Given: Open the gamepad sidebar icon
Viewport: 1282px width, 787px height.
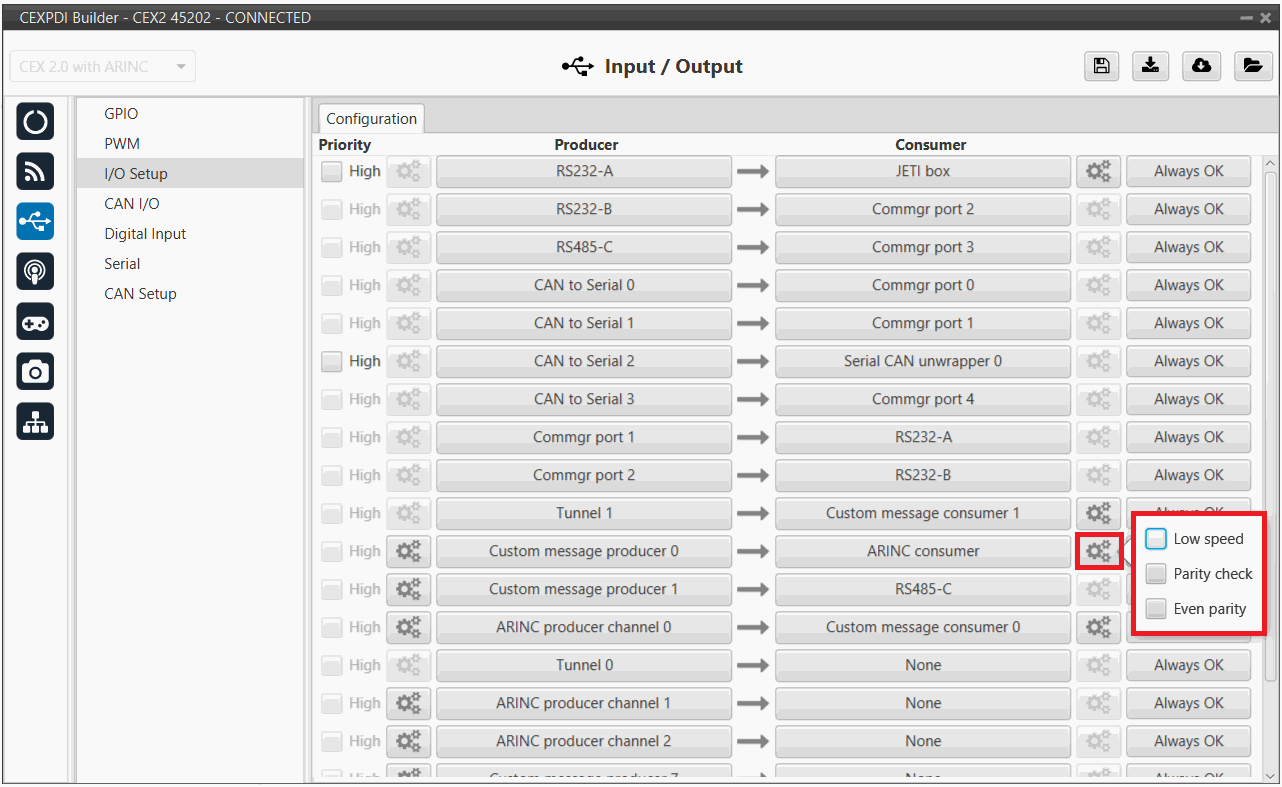Looking at the screenshot, I should (x=35, y=322).
